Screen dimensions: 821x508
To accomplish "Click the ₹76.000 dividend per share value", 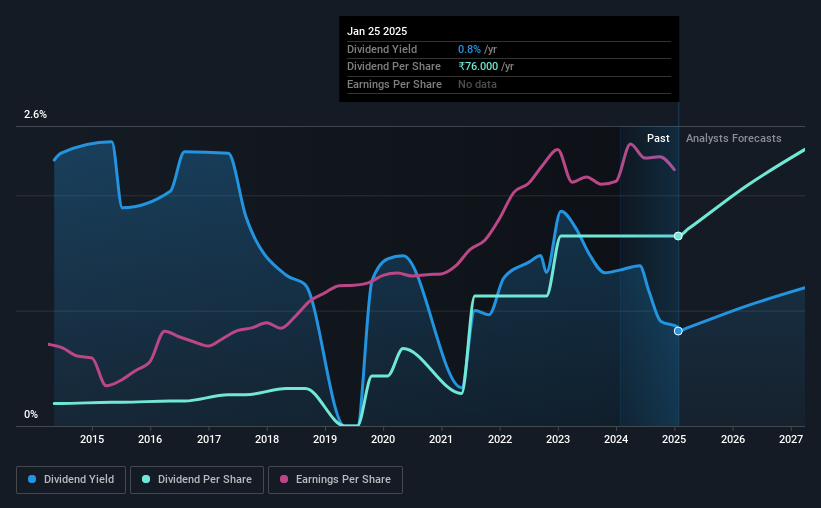I will click(478, 67).
